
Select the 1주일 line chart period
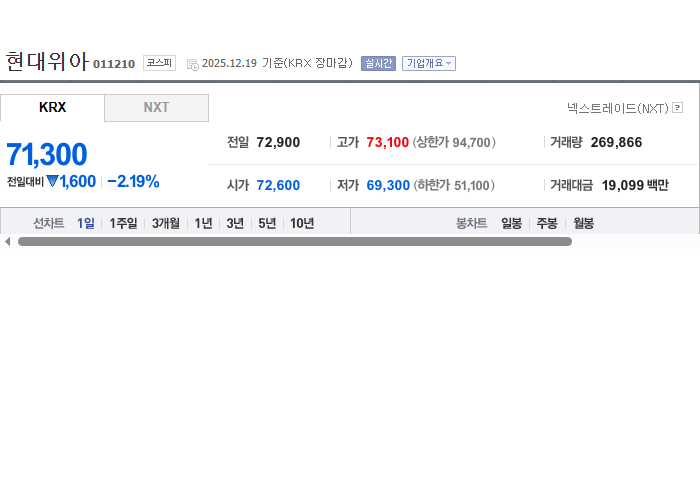click(123, 223)
